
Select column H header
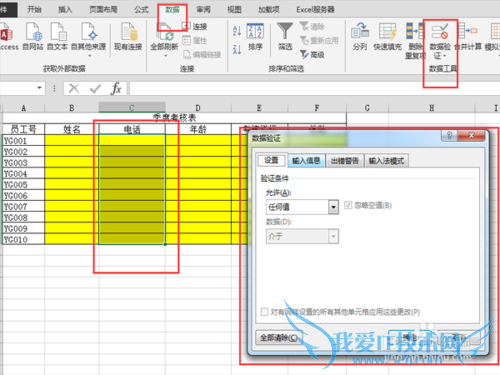pos(432,108)
